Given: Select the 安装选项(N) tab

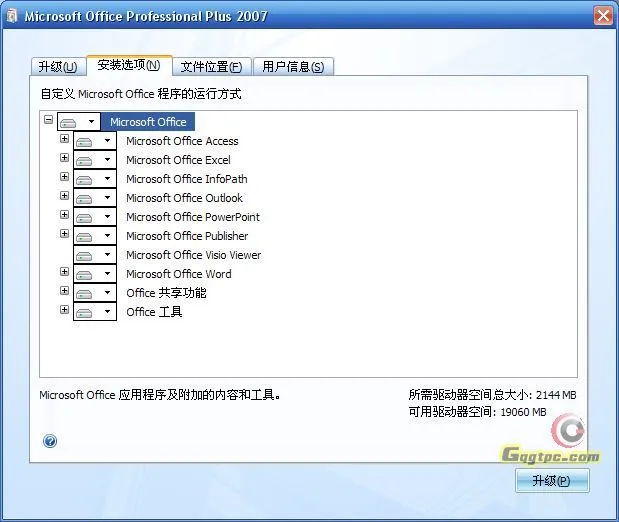Looking at the screenshot, I should pyautogui.click(x=129, y=65).
